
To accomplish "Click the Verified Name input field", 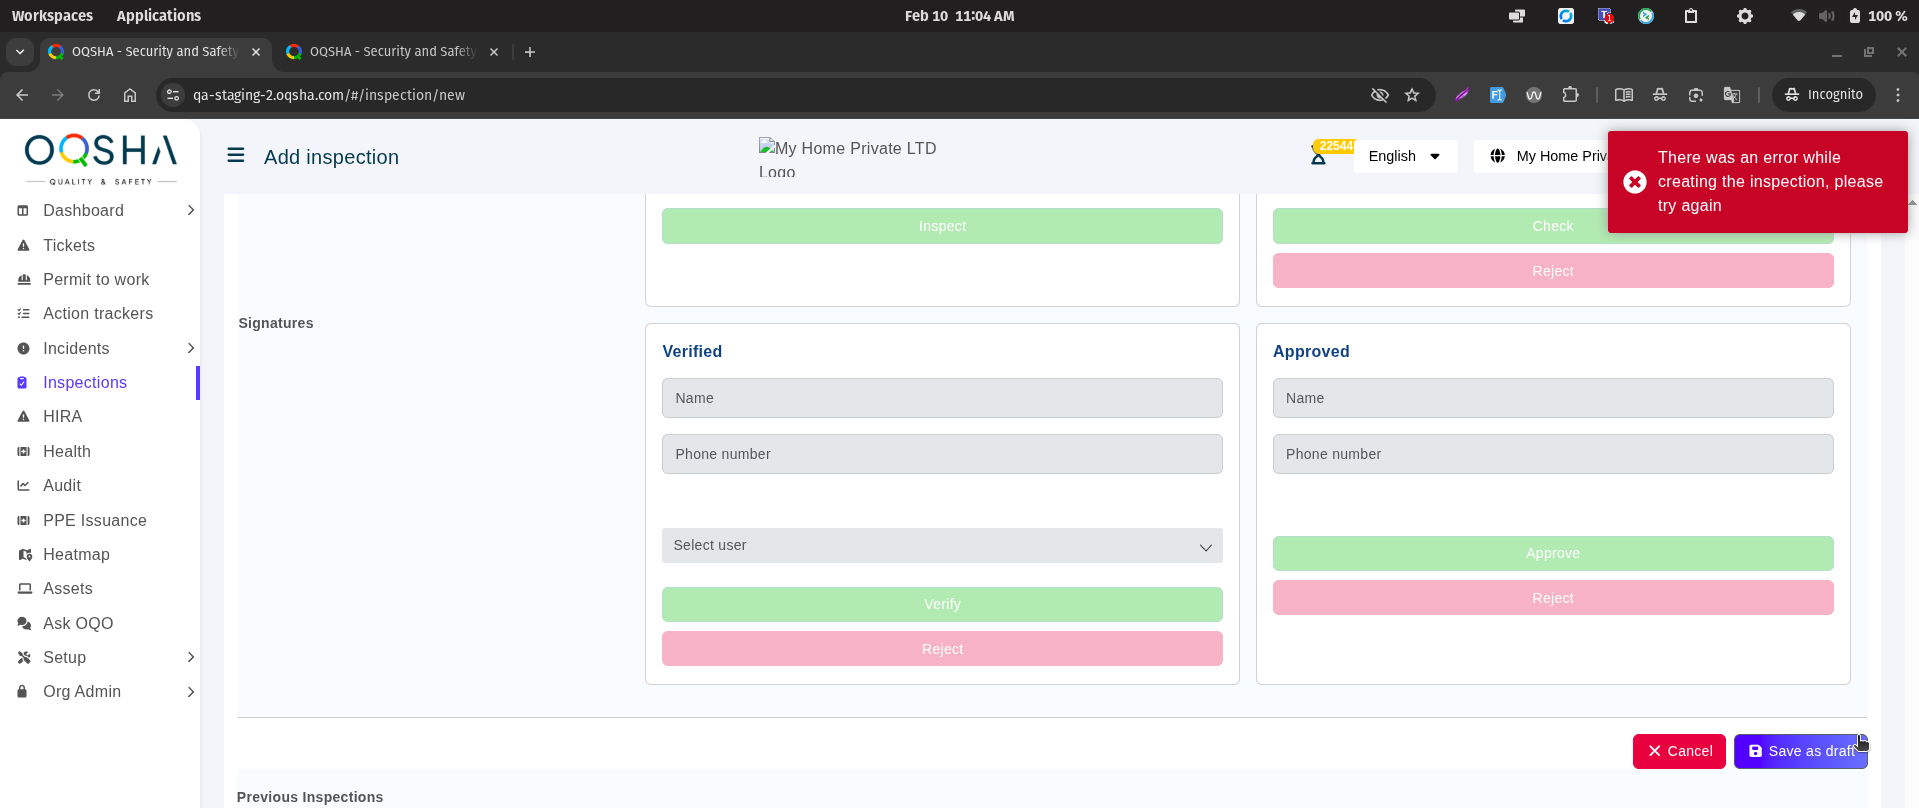I will point(941,398).
